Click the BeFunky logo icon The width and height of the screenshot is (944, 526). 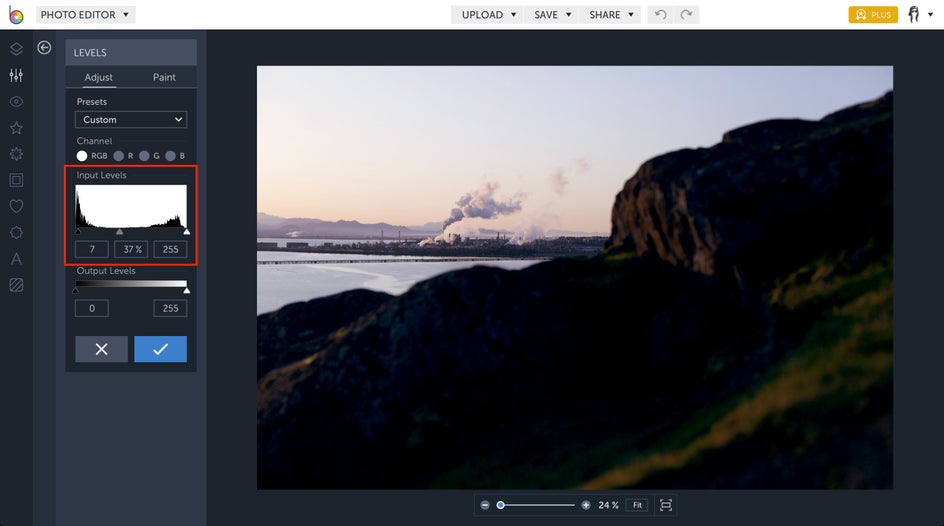point(16,14)
